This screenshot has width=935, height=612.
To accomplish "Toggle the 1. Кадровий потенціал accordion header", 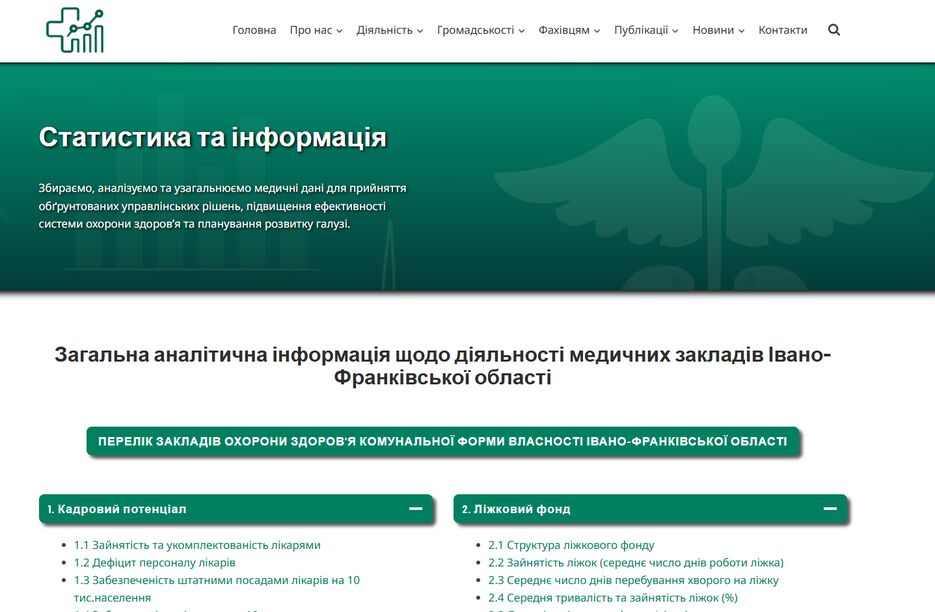I will click(x=236, y=509).
